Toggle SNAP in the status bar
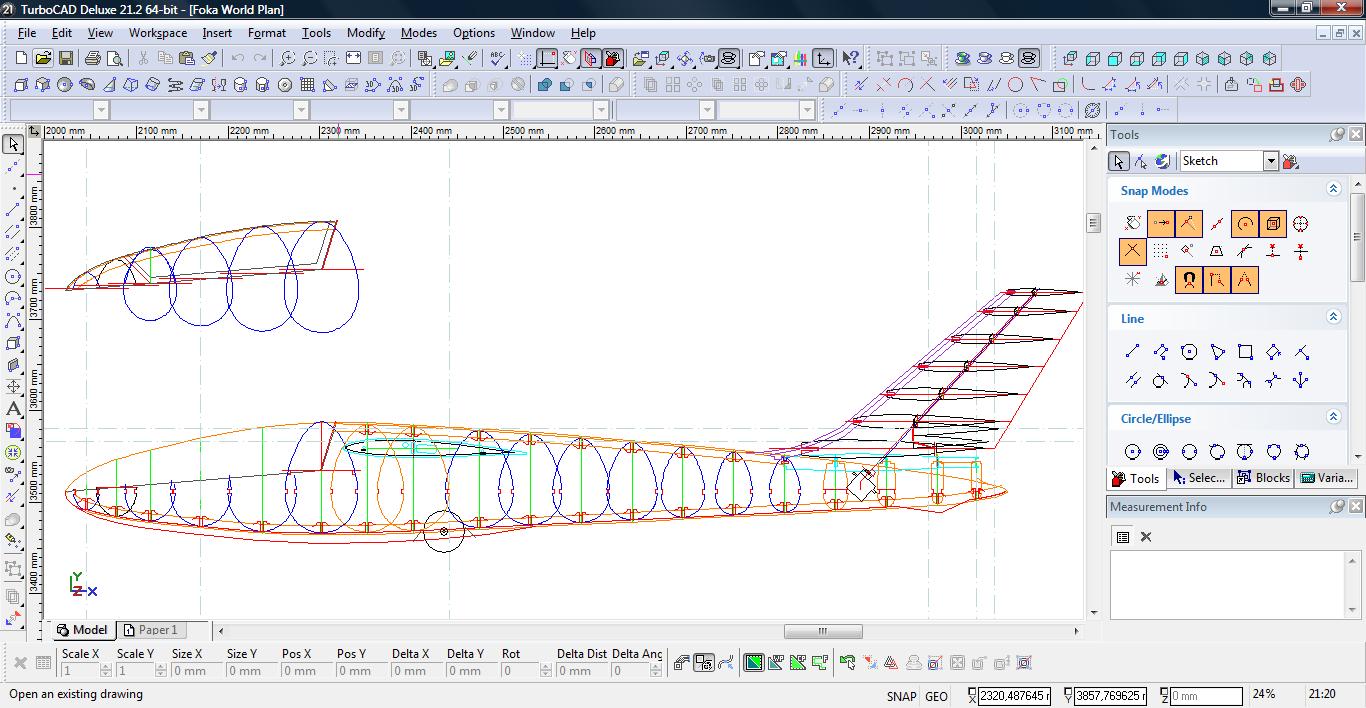The width and height of the screenshot is (1366, 708). (x=900, y=696)
